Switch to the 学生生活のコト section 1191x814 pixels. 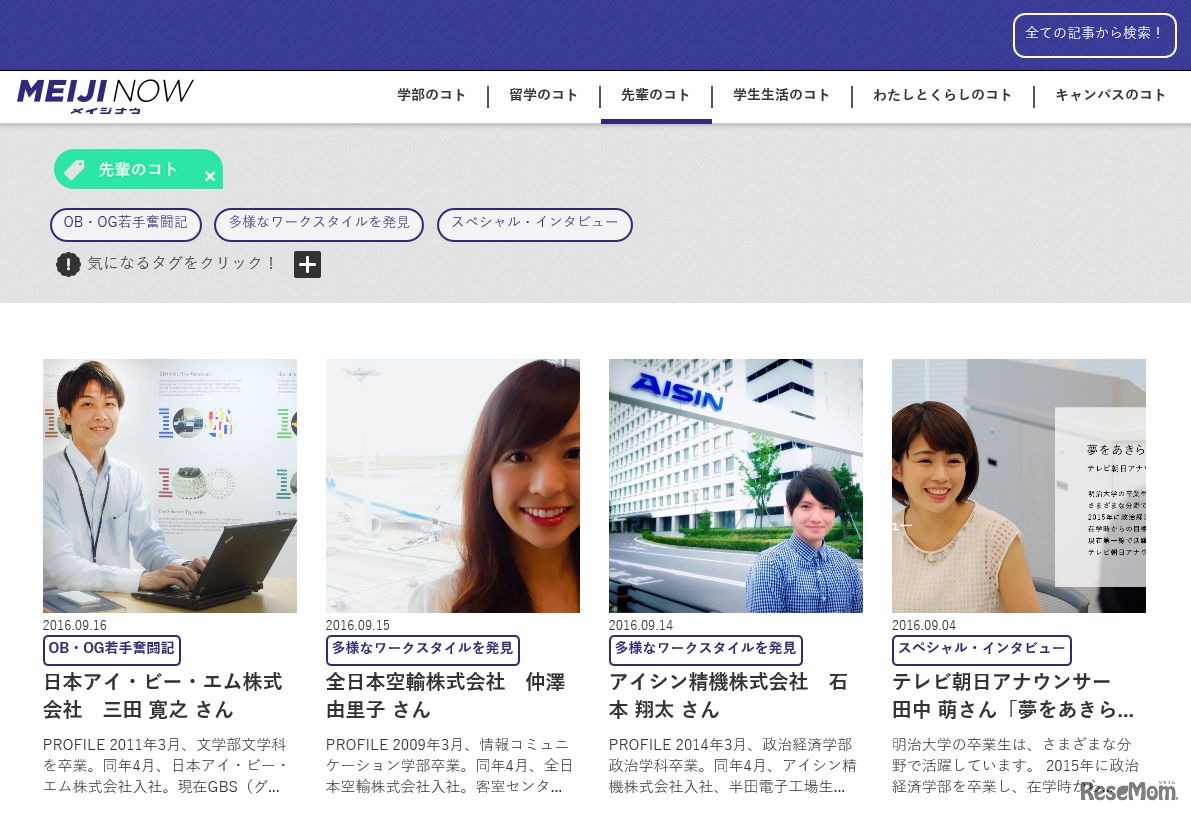click(781, 96)
